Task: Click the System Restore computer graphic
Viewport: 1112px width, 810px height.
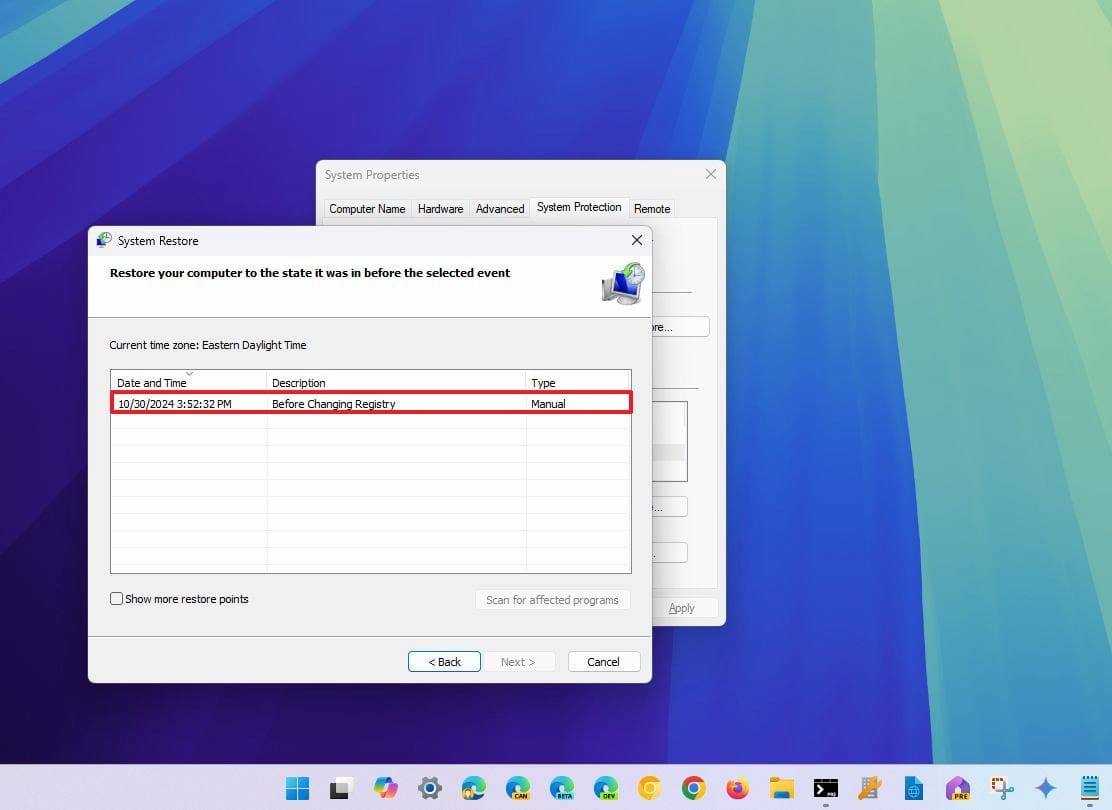Action: pos(622,283)
